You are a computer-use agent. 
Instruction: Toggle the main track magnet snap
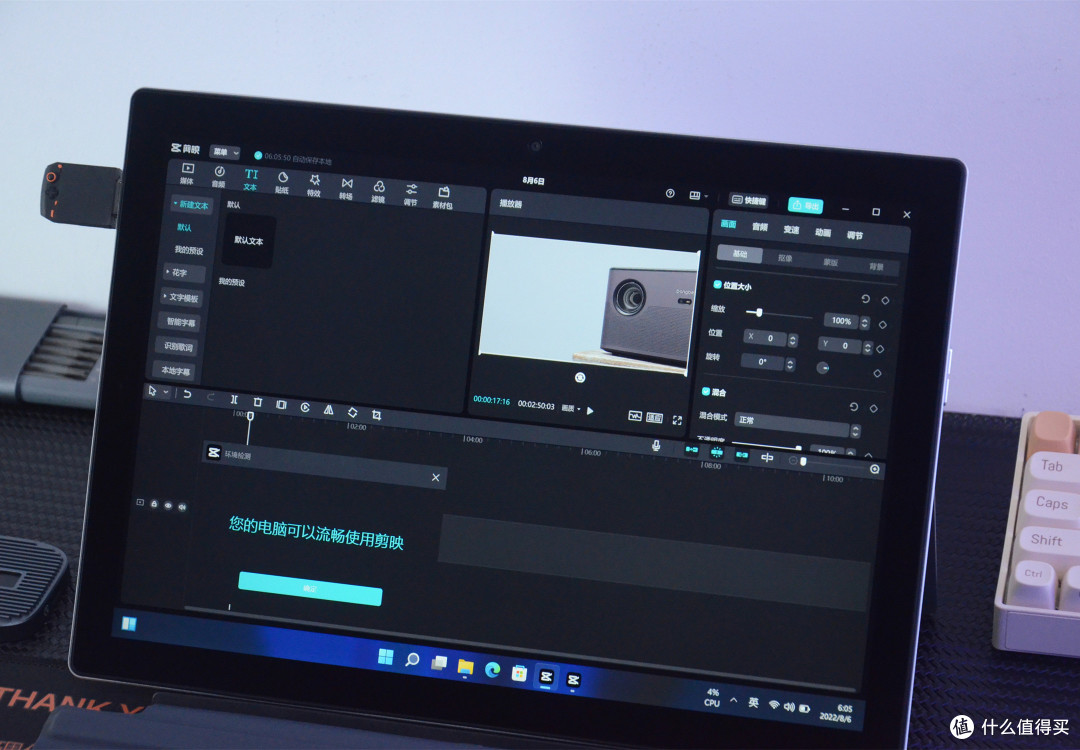click(692, 450)
